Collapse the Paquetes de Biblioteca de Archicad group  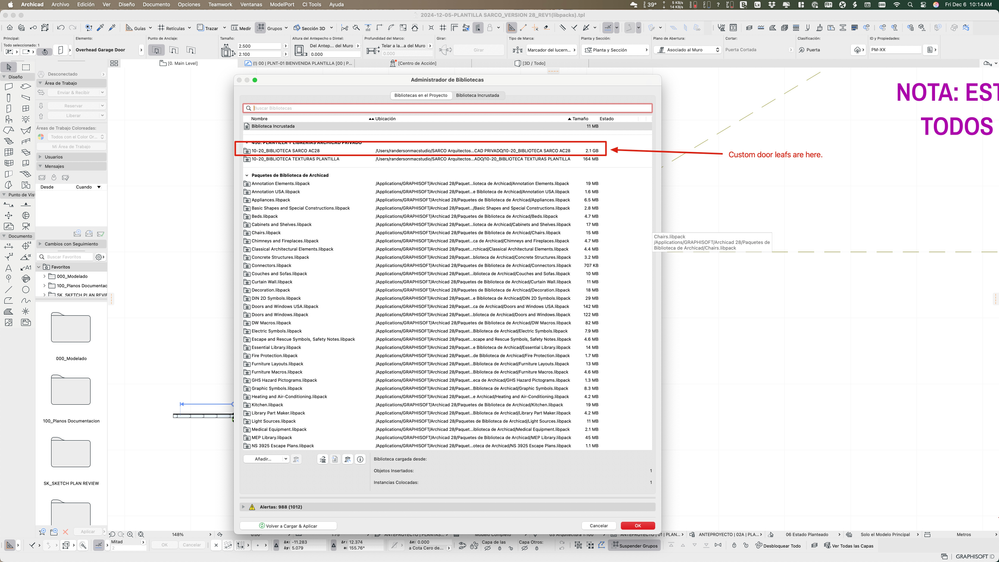pyautogui.click(x=247, y=175)
